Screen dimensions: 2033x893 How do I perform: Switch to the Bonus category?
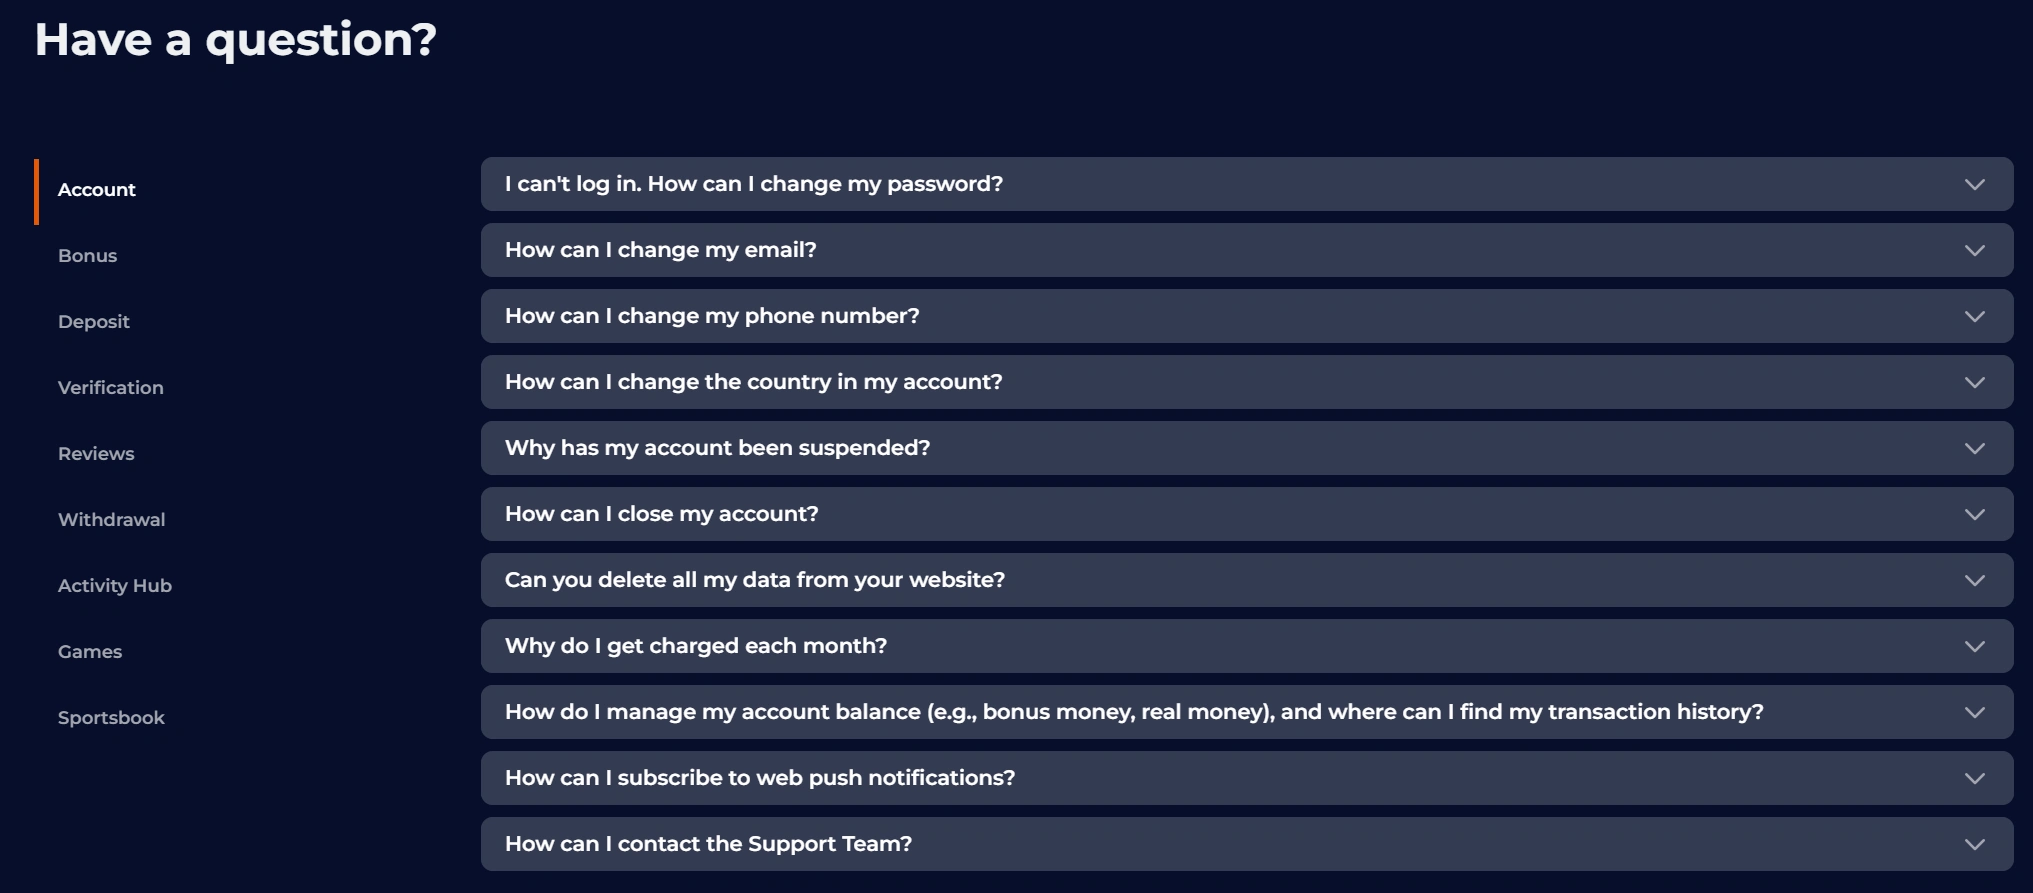point(89,255)
